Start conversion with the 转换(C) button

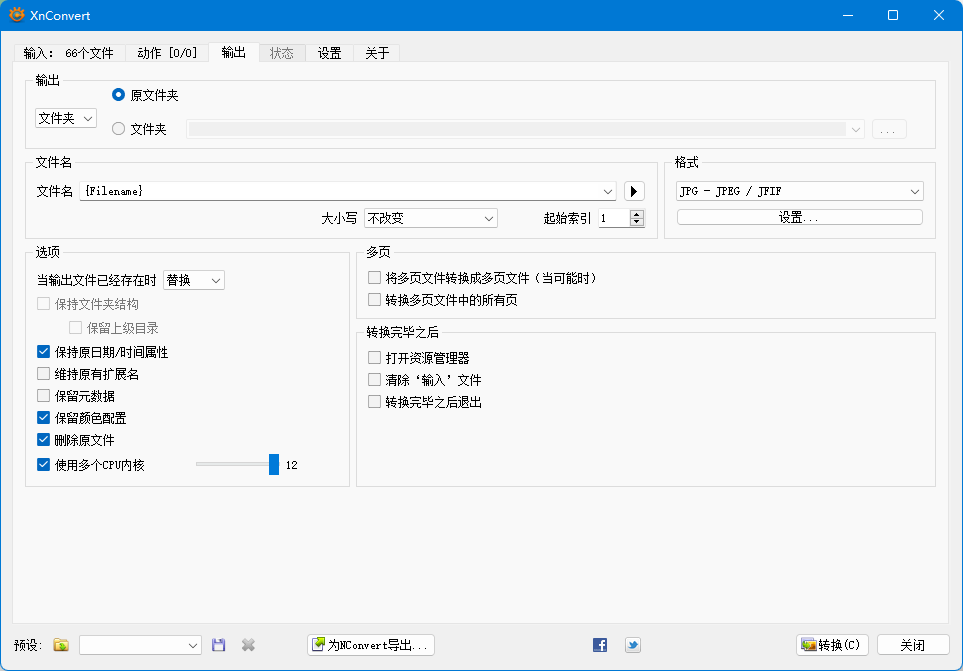click(x=831, y=645)
